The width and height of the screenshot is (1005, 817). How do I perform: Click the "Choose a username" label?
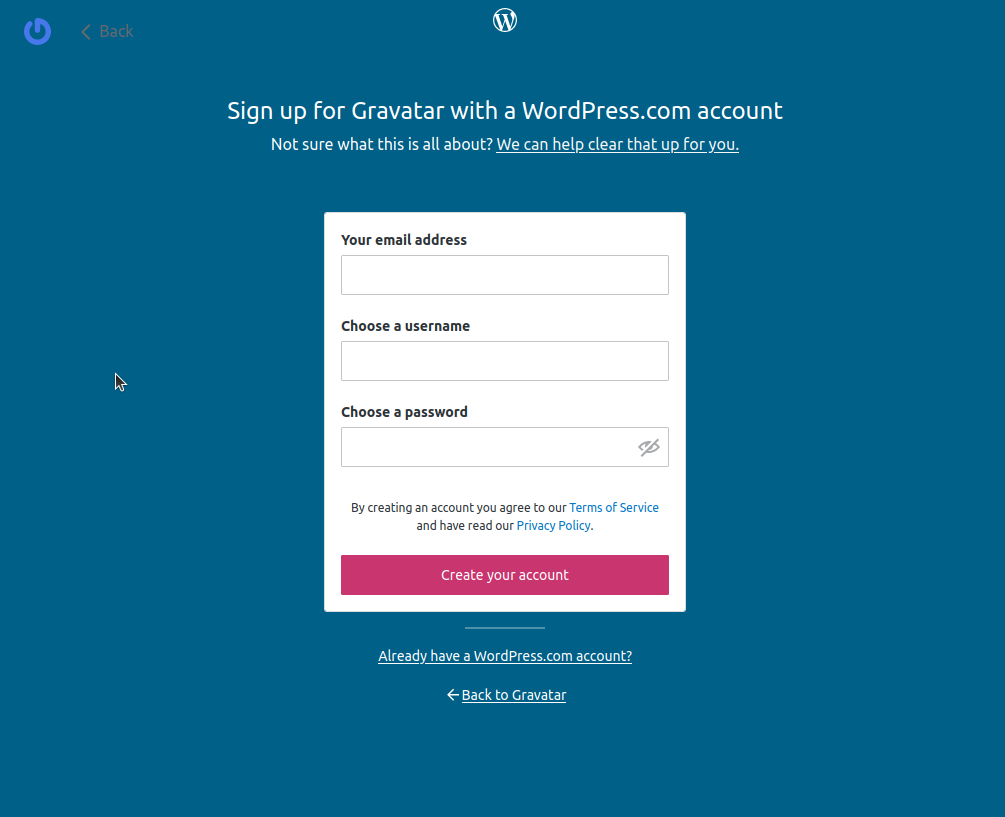[405, 326]
